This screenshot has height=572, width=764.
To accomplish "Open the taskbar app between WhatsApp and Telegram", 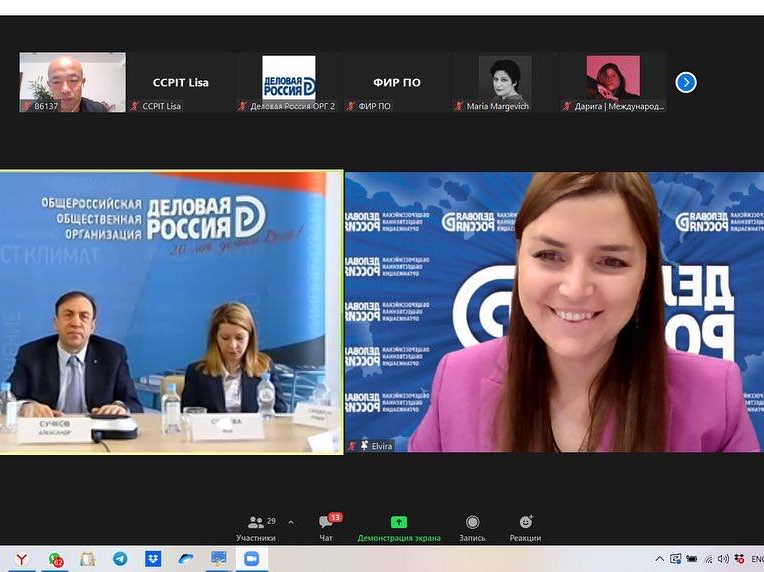I will click(88, 559).
